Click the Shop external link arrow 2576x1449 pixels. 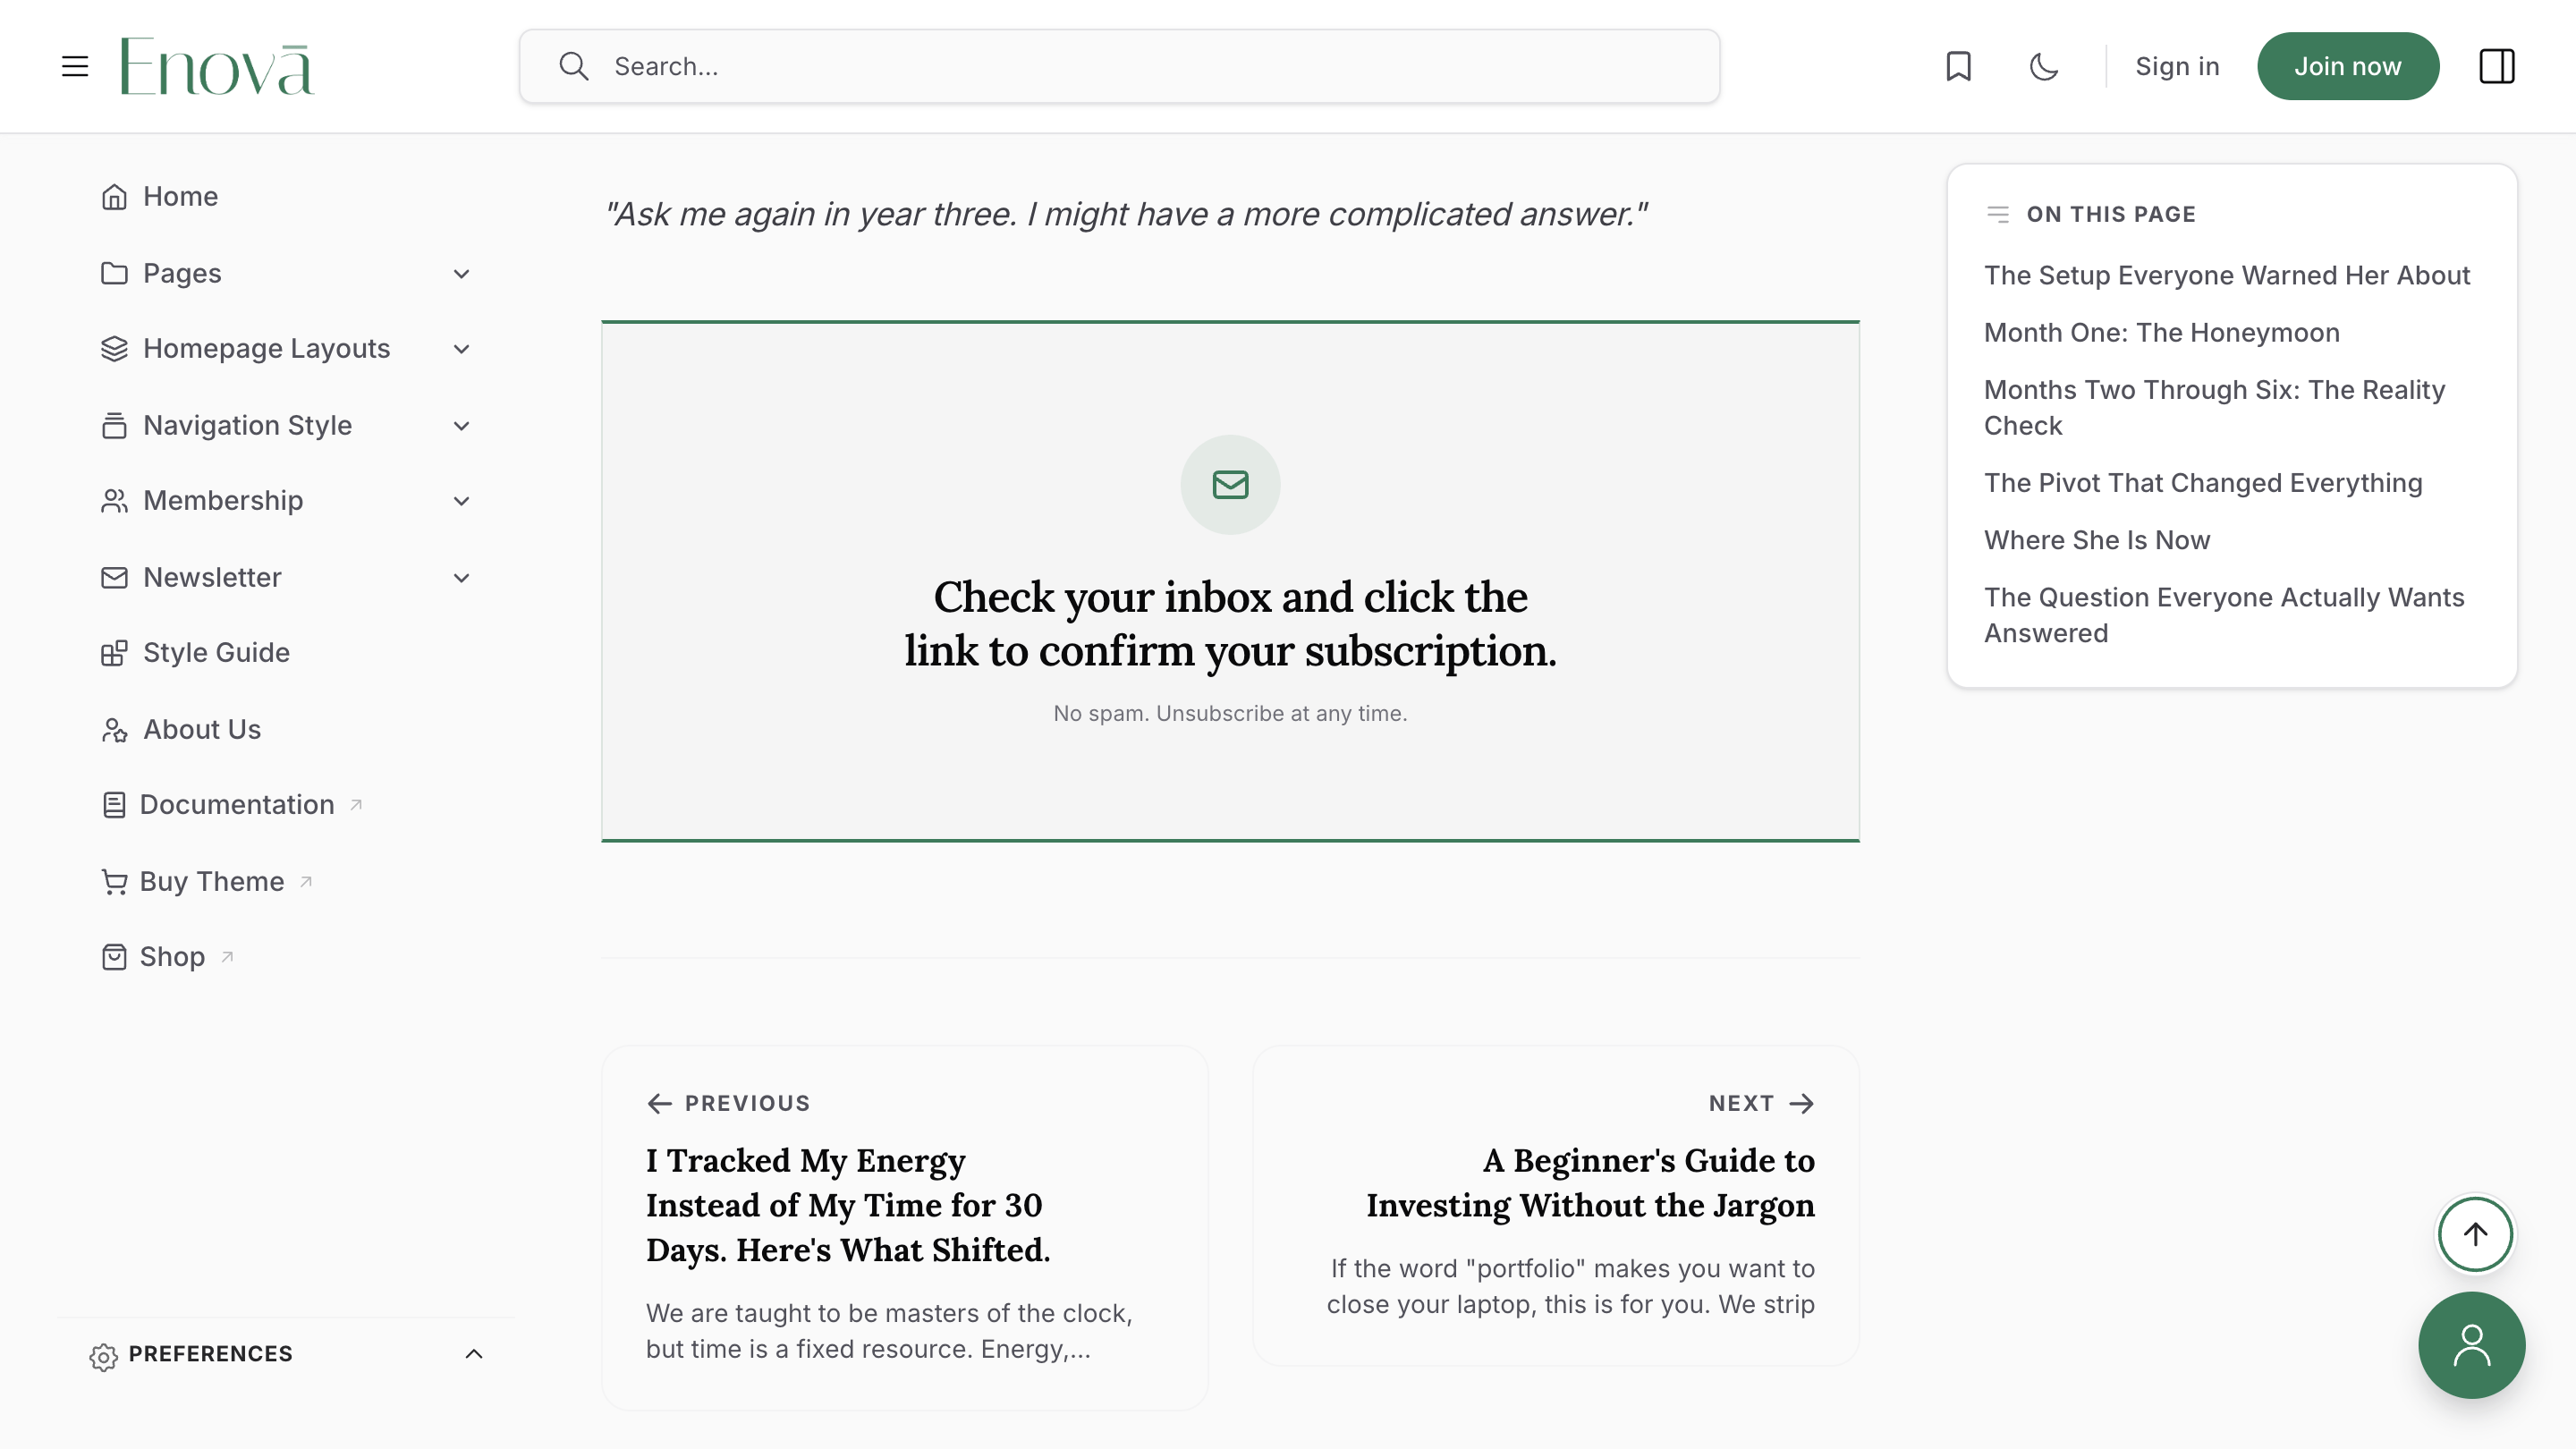click(x=227, y=957)
